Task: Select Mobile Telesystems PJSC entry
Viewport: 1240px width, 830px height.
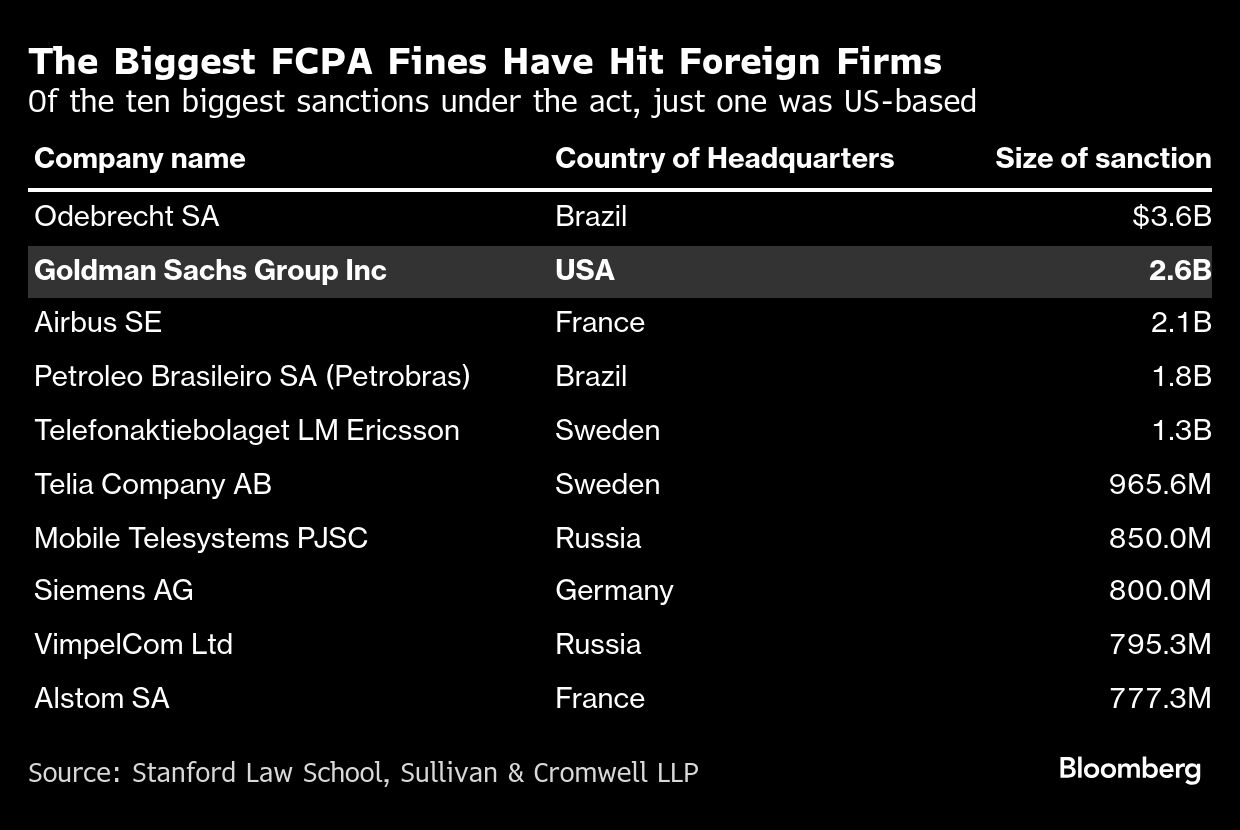Action: pyautogui.click(x=200, y=538)
